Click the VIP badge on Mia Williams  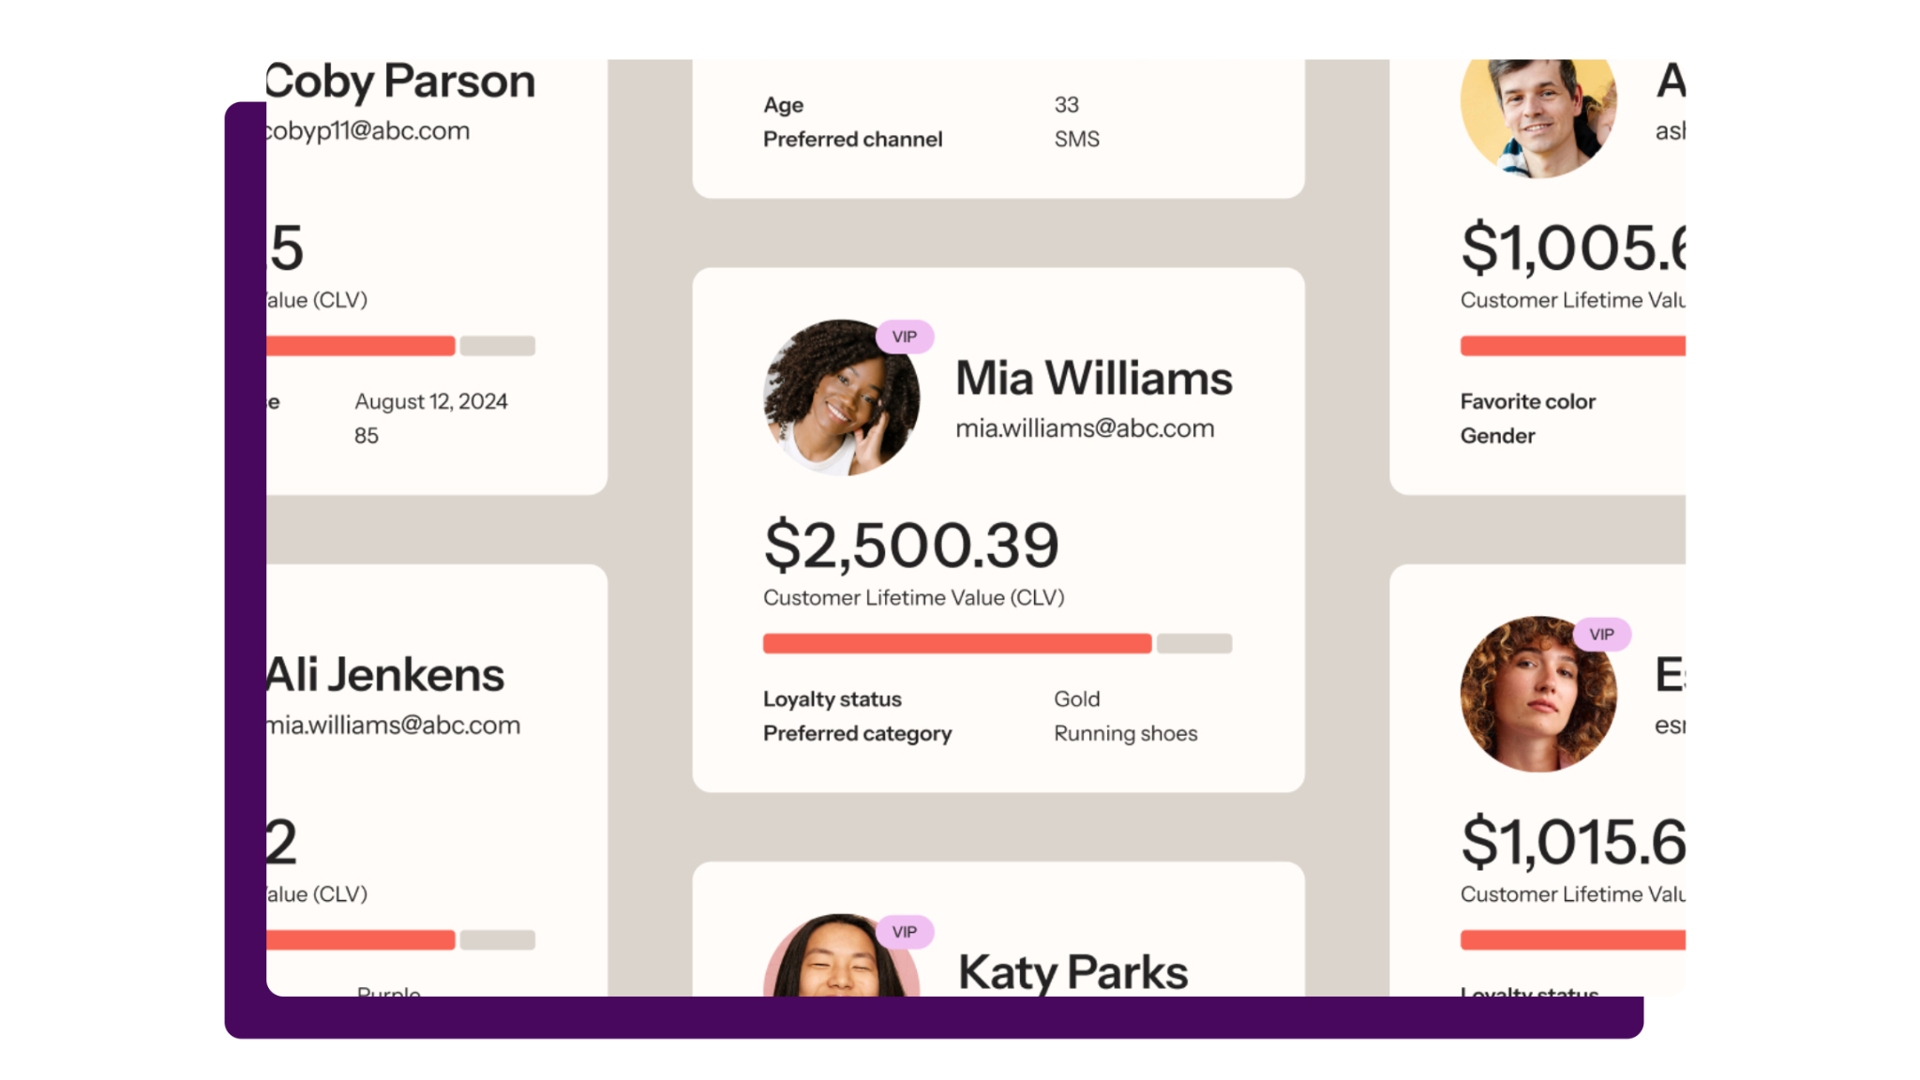coord(904,337)
